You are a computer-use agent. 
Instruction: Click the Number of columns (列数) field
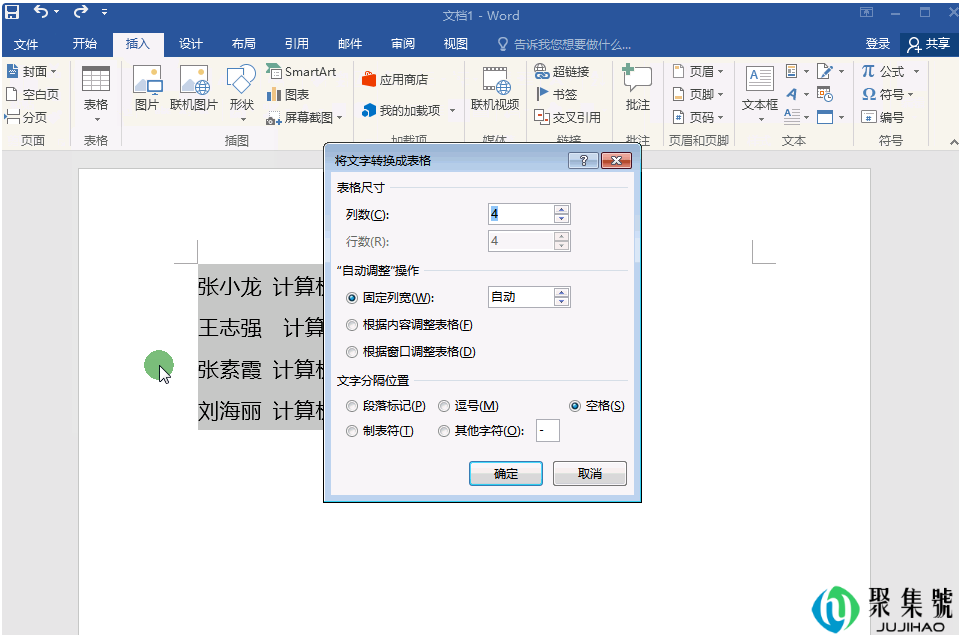pos(521,214)
